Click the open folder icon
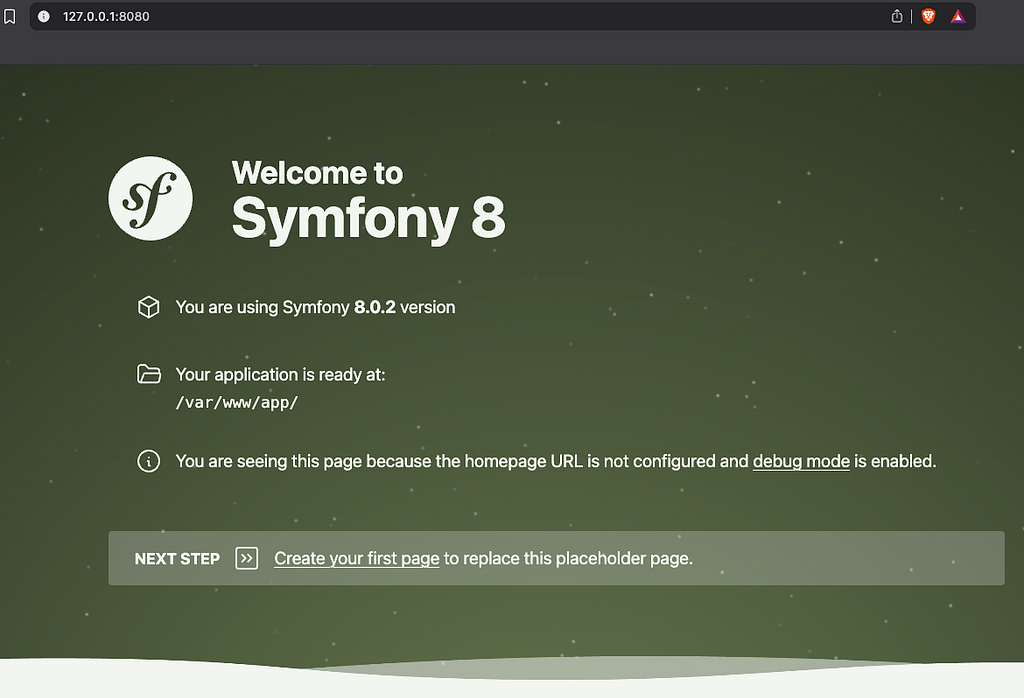Viewport: 1024px width, 698px height. tap(149, 374)
